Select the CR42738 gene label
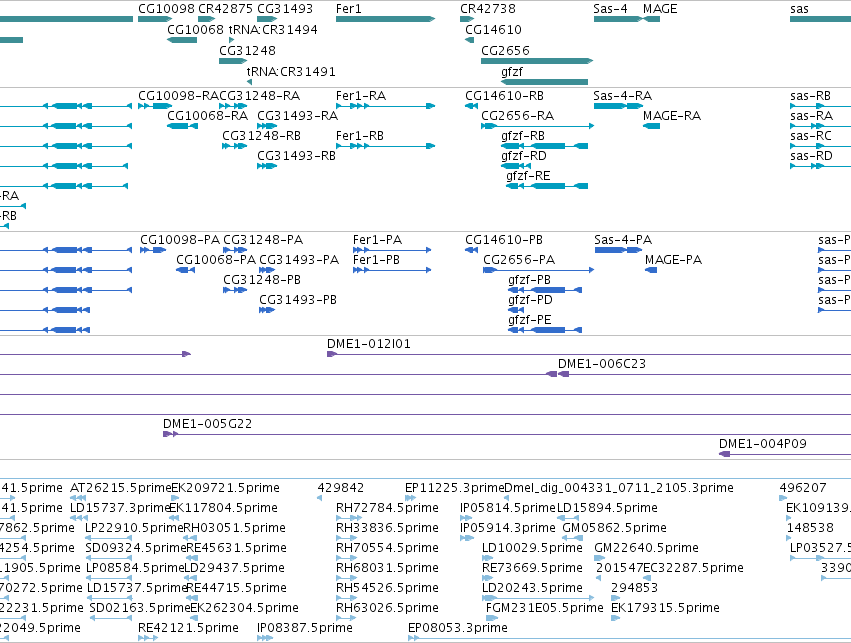This screenshot has height=643, width=851. click(x=488, y=9)
